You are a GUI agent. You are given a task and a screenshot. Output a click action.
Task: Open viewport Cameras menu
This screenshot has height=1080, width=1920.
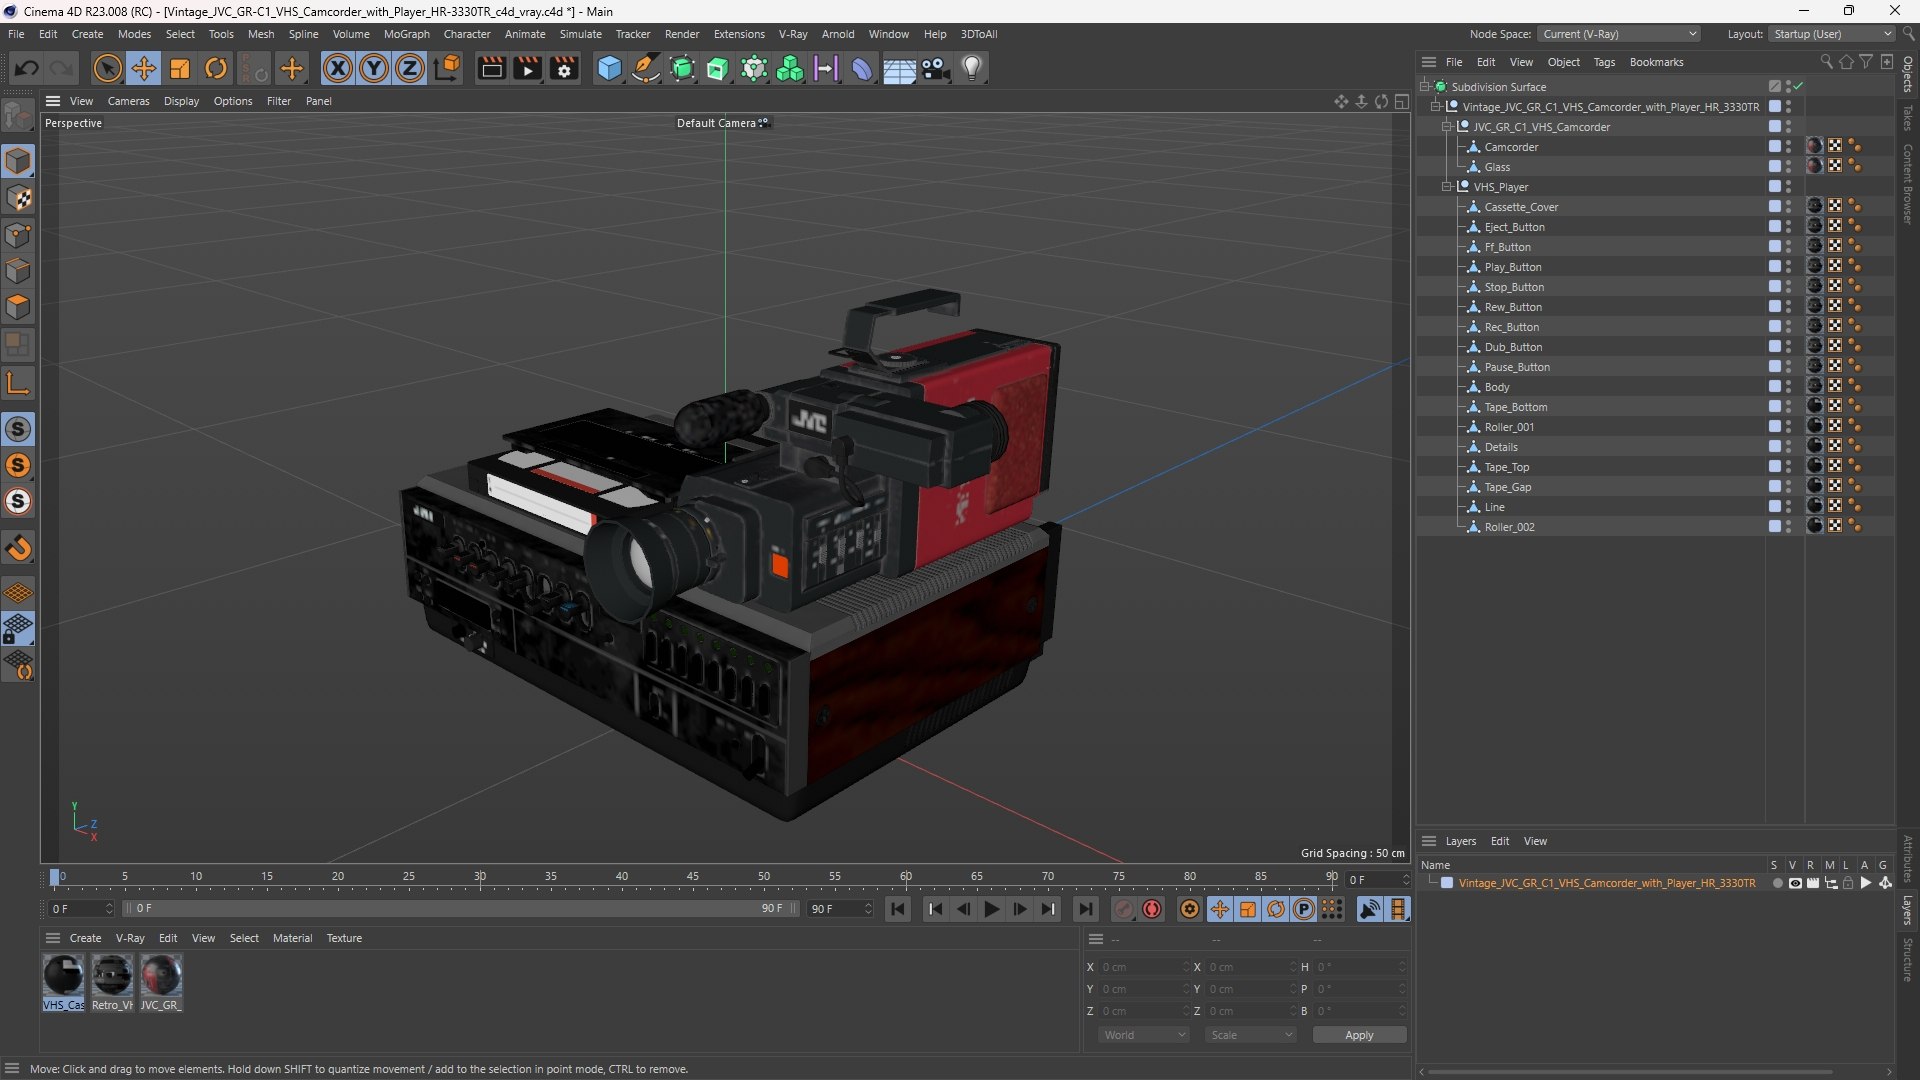click(x=128, y=101)
